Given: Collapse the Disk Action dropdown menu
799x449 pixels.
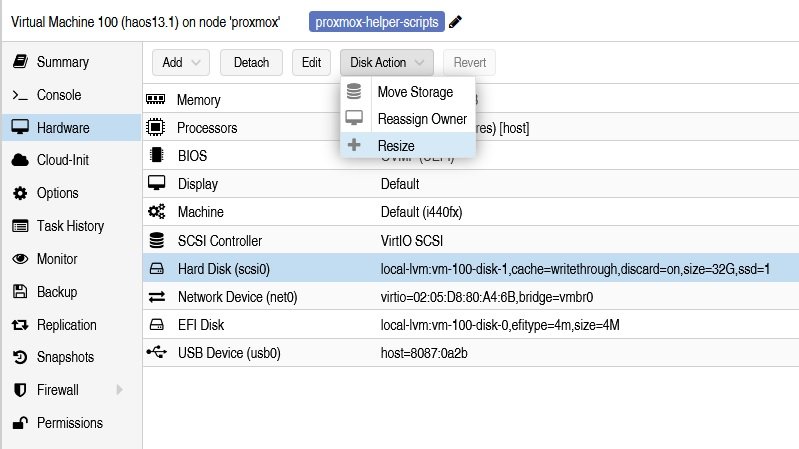Looking at the screenshot, I should [387, 62].
